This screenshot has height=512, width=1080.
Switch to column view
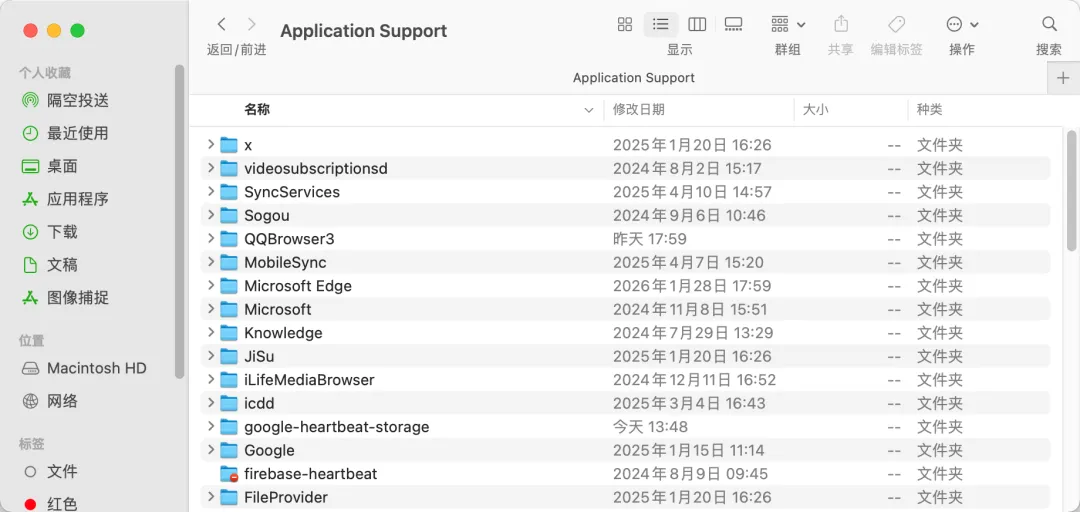click(698, 24)
